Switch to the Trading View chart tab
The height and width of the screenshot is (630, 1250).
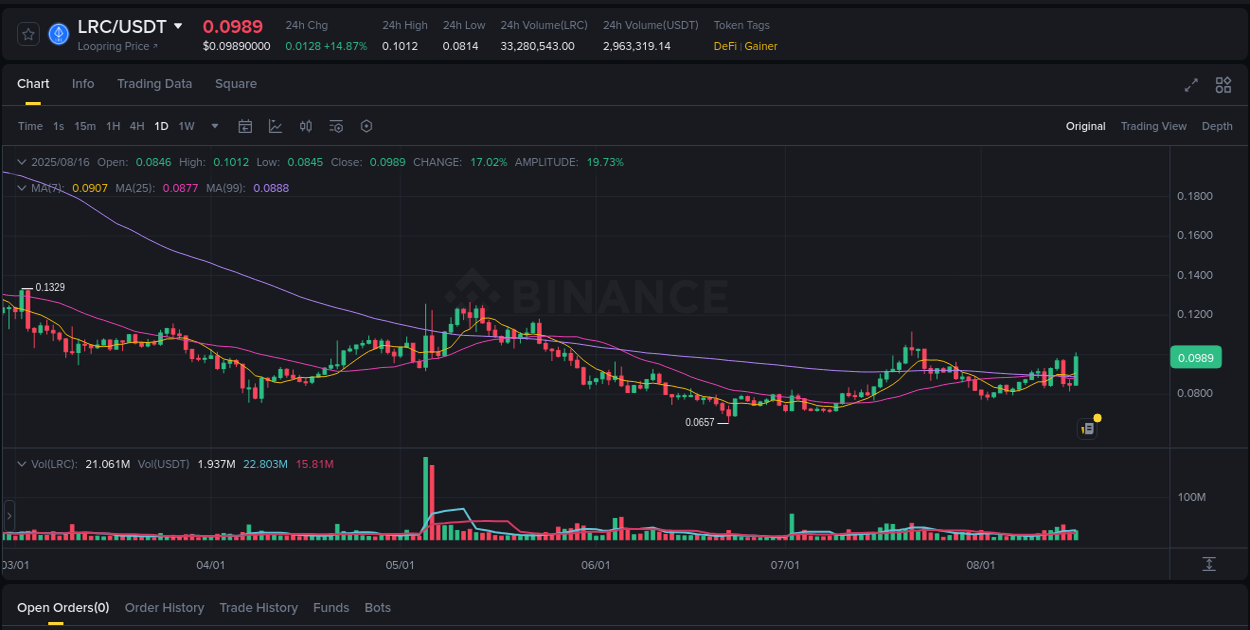[x=1153, y=126]
